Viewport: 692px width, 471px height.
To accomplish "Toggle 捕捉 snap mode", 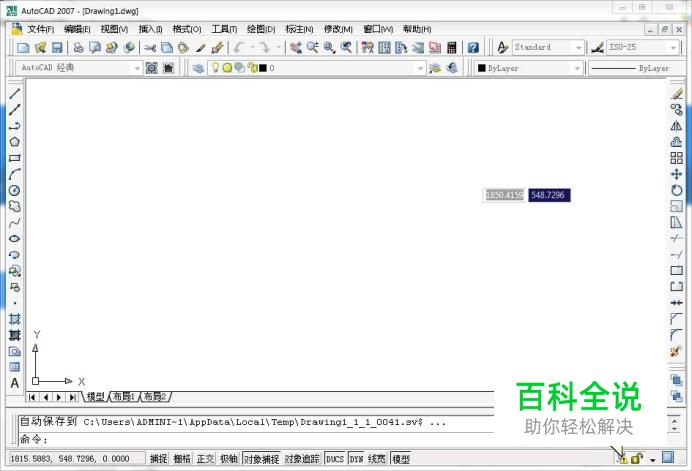I will (158, 459).
